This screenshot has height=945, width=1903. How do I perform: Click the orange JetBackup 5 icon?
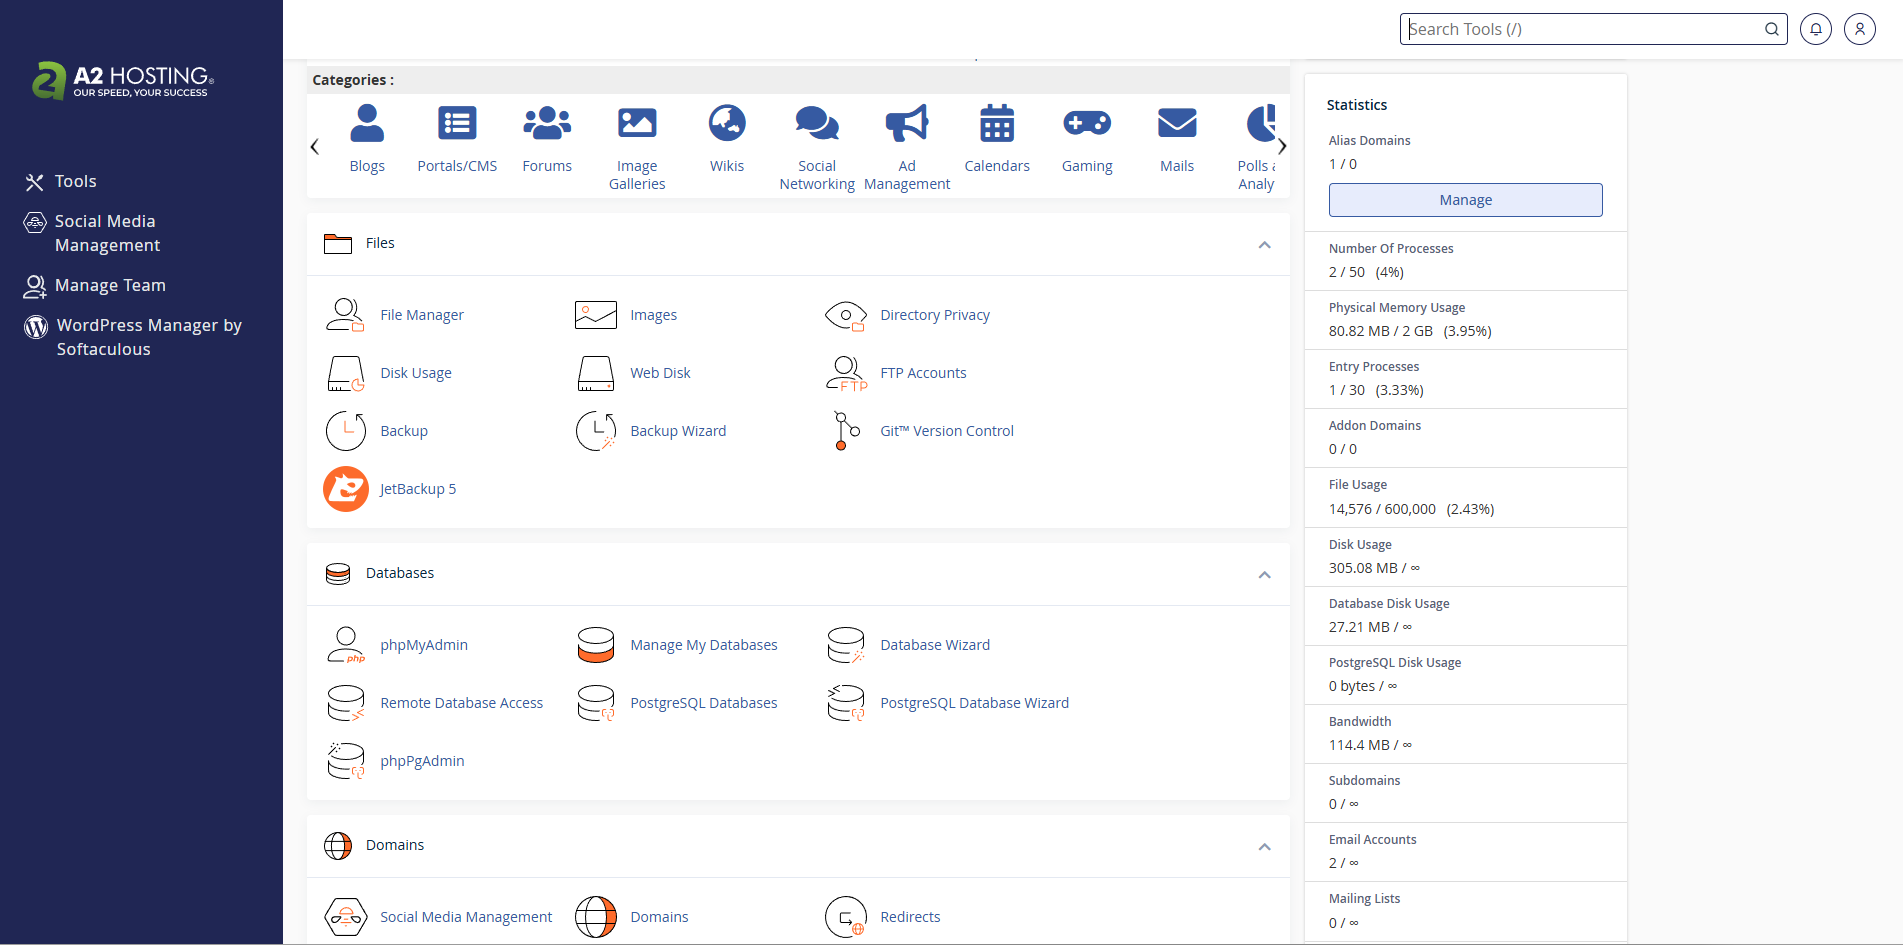click(346, 489)
